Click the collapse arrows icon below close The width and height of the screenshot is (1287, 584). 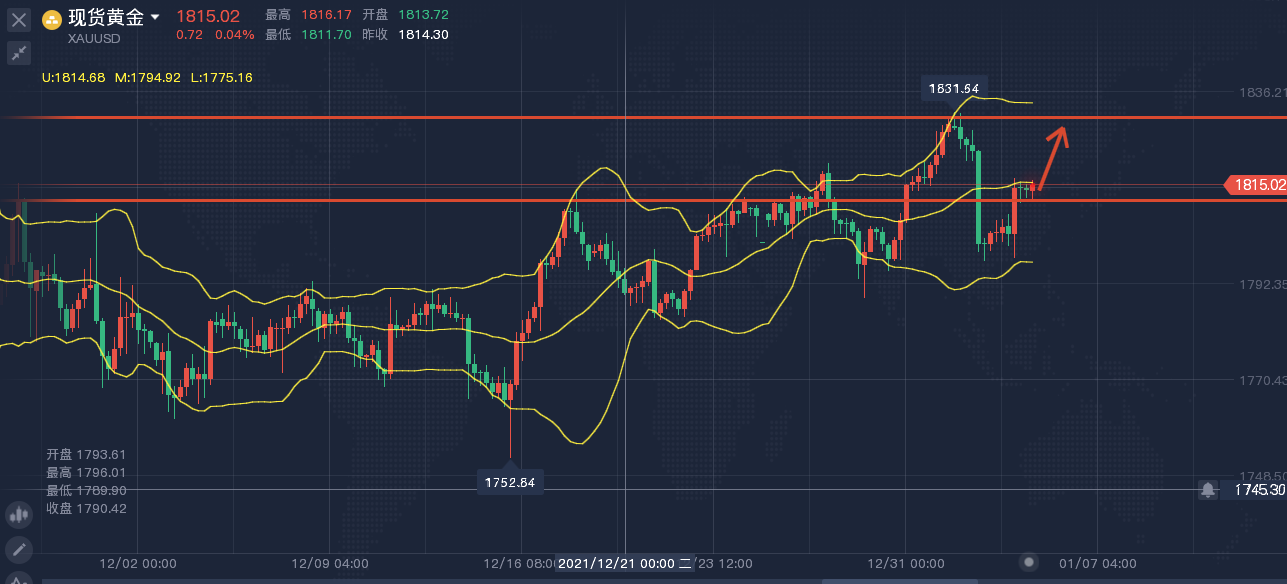click(x=18, y=53)
